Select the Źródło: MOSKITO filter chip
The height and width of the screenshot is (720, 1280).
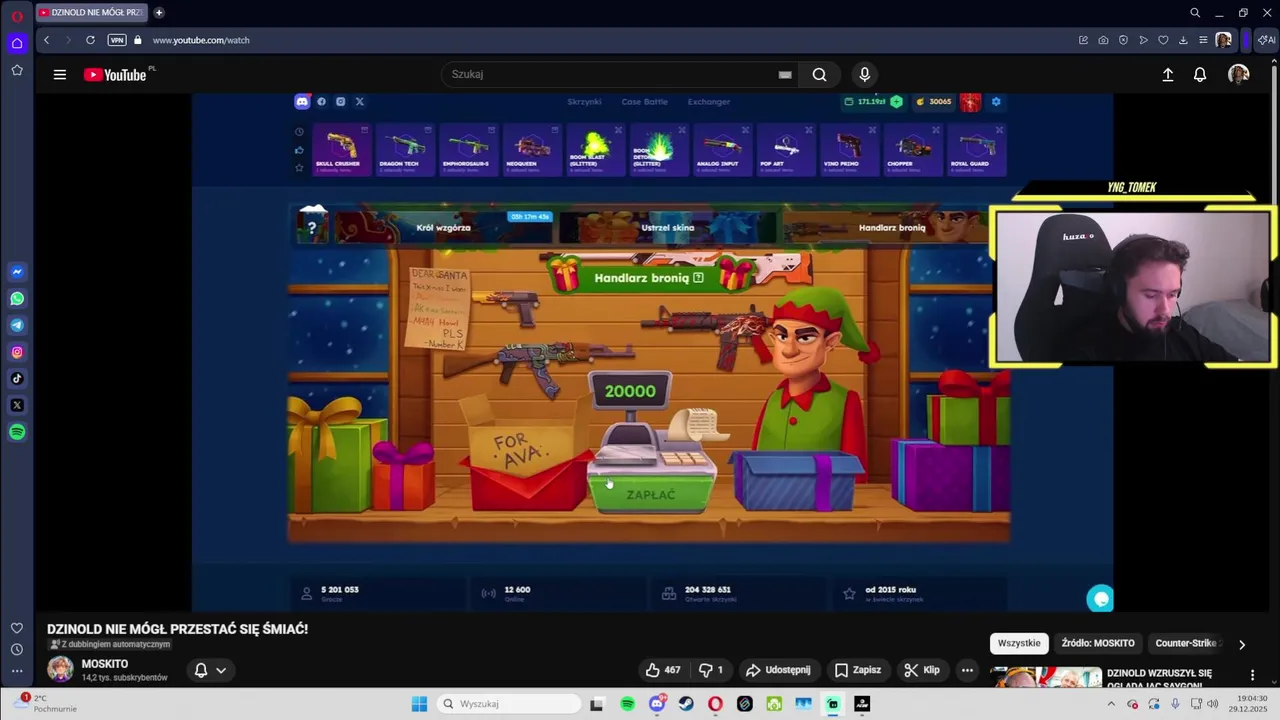1098,643
